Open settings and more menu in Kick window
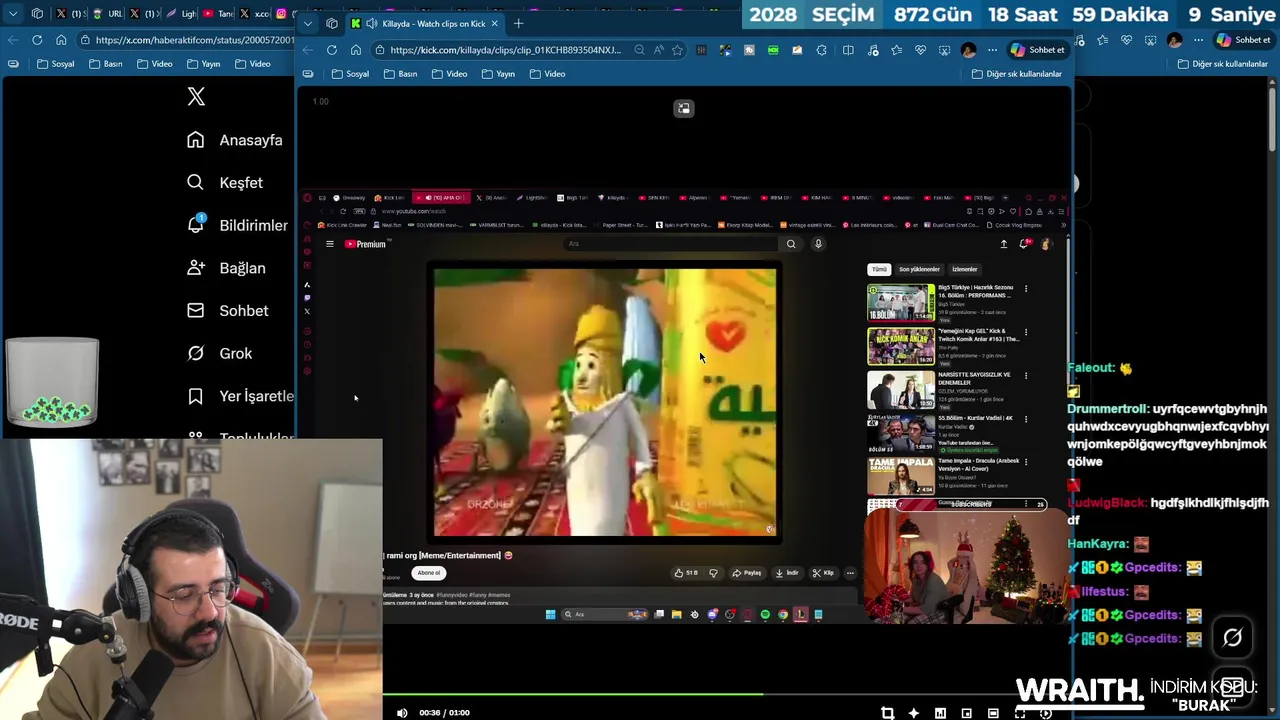The height and width of the screenshot is (720, 1280). pos(992,50)
